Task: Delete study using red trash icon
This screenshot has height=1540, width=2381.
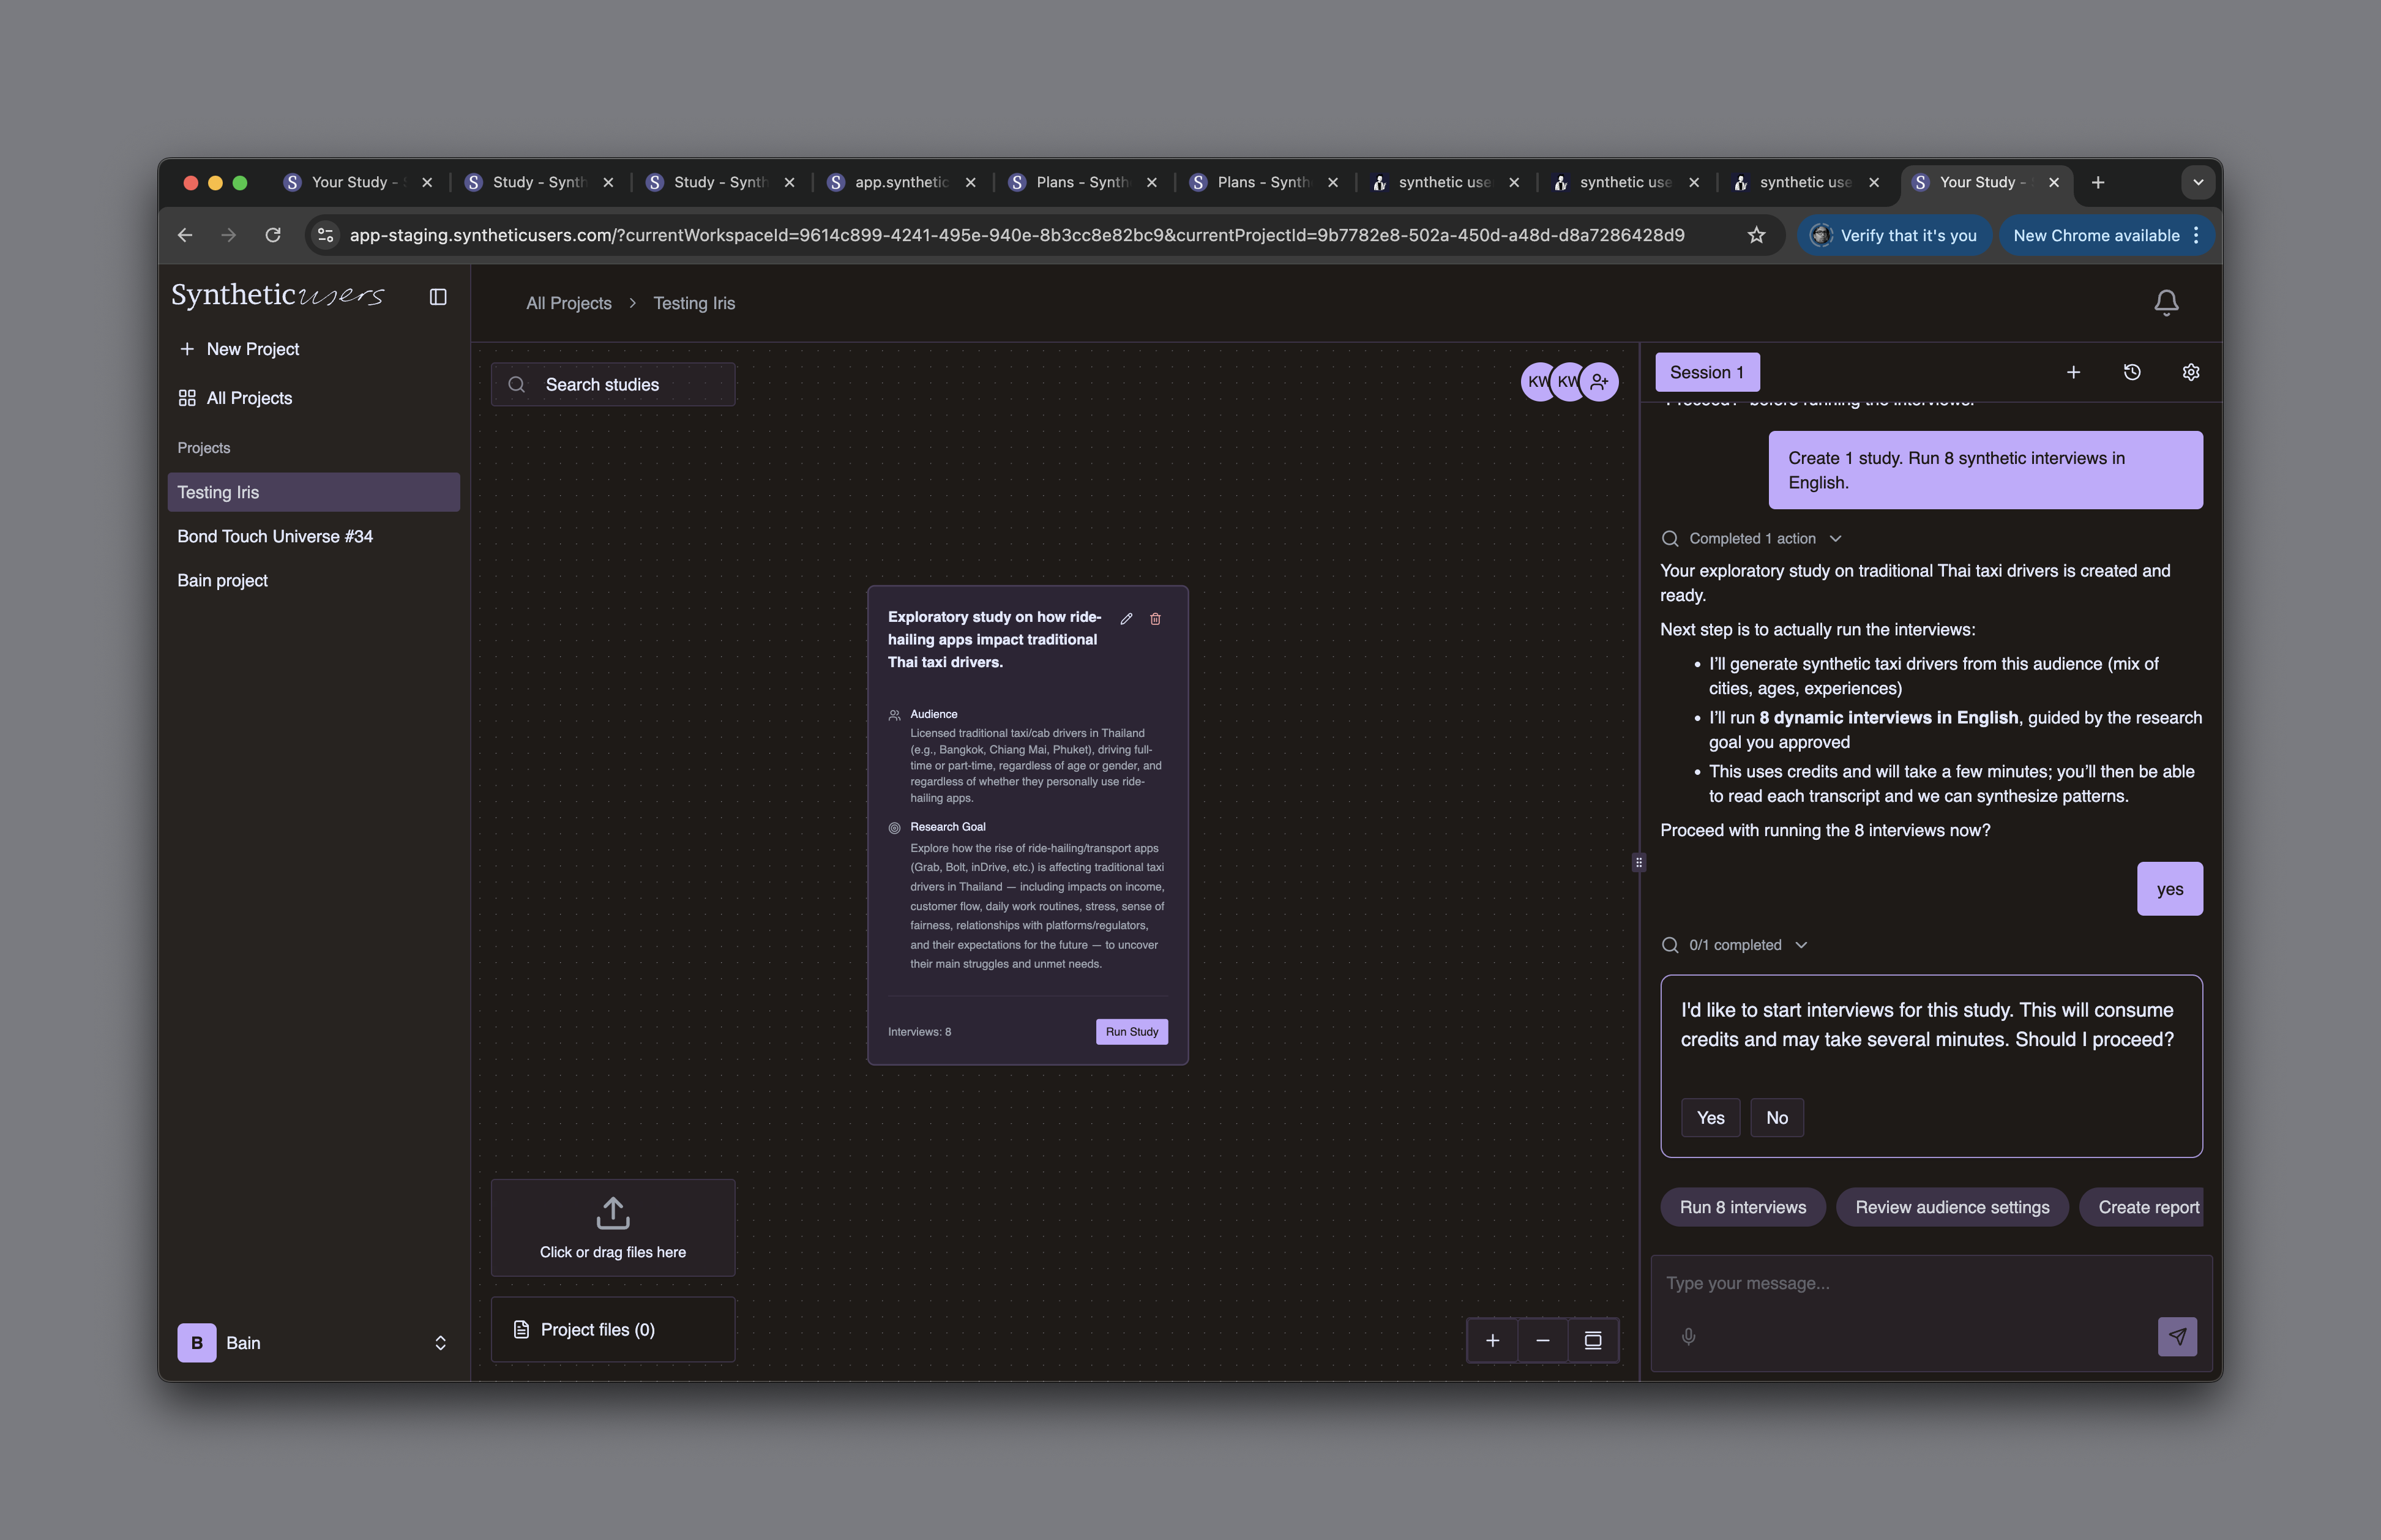Action: pyautogui.click(x=1155, y=619)
